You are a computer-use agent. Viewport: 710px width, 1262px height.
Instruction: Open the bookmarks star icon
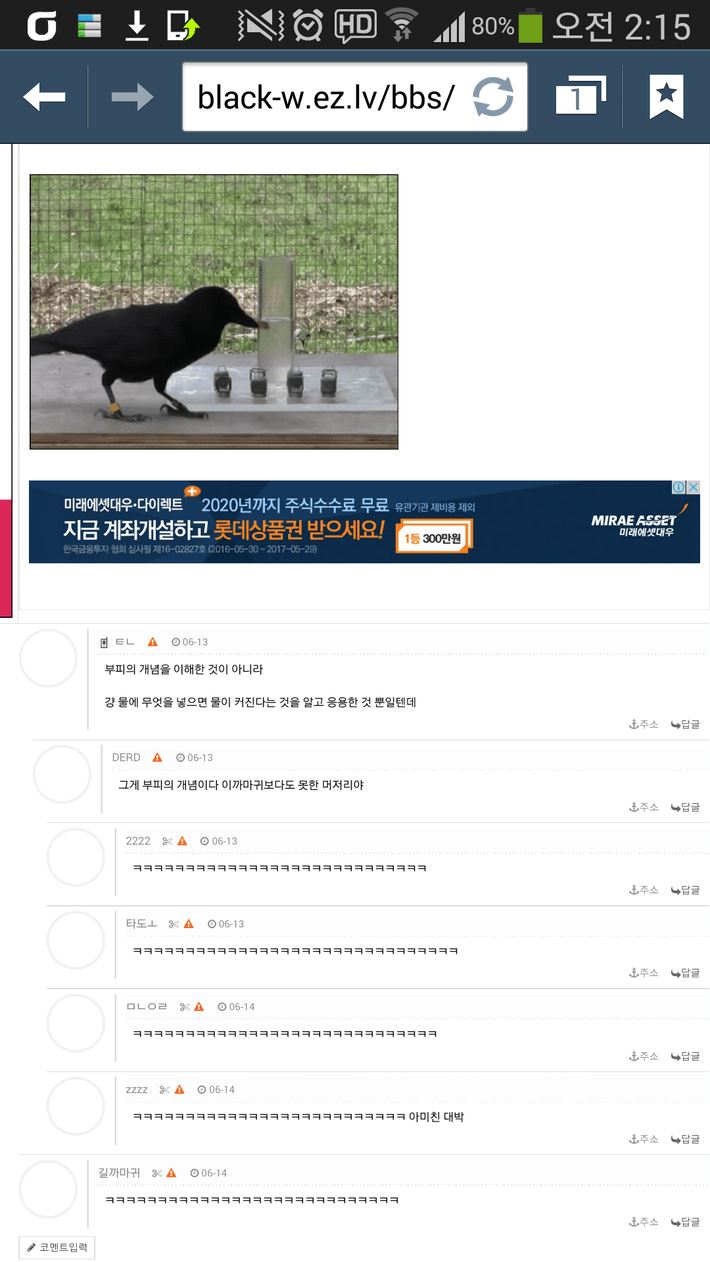coord(666,97)
